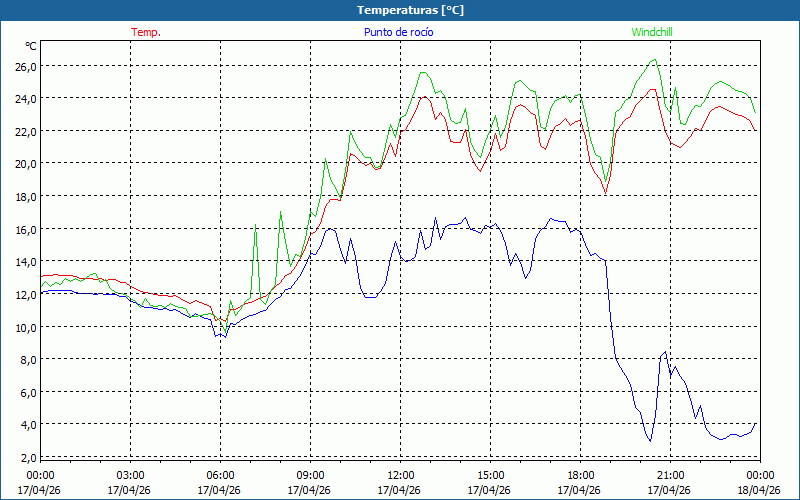Click the 18:00 time axis label
This screenshot has height=500, width=800.
[580, 475]
